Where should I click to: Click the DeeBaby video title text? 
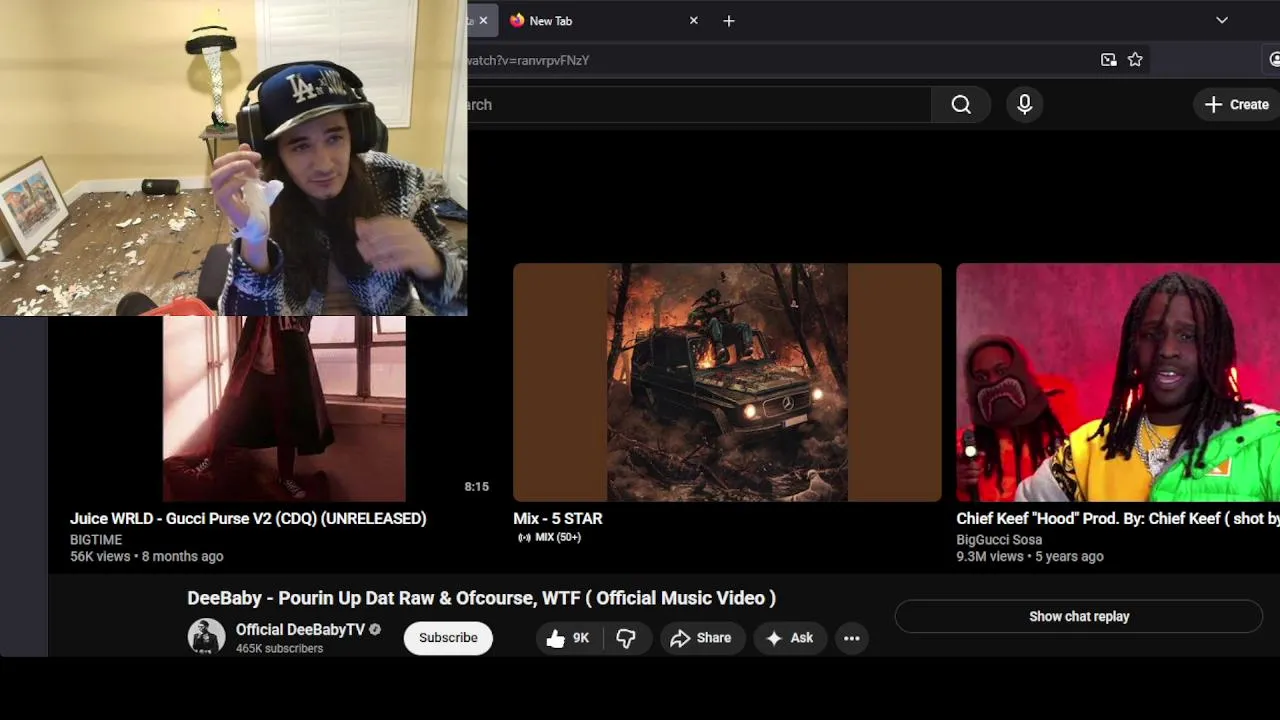click(x=481, y=598)
